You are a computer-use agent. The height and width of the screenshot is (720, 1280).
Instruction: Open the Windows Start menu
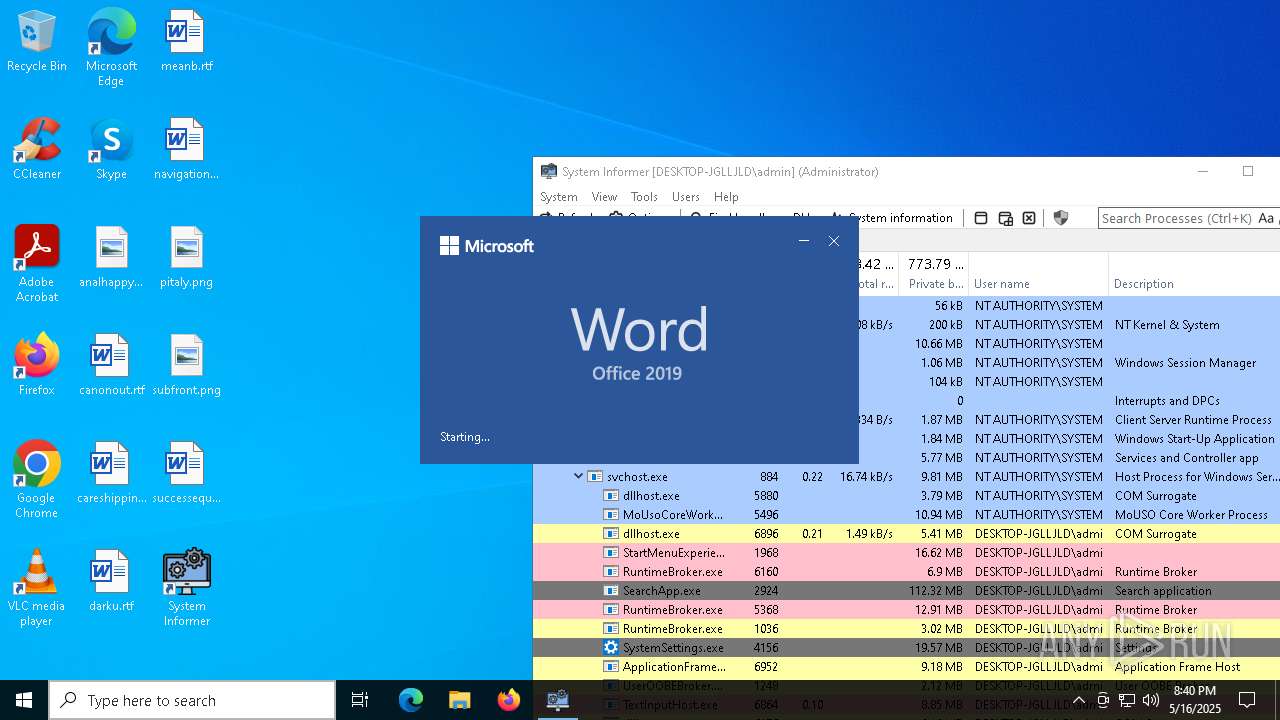[24, 700]
